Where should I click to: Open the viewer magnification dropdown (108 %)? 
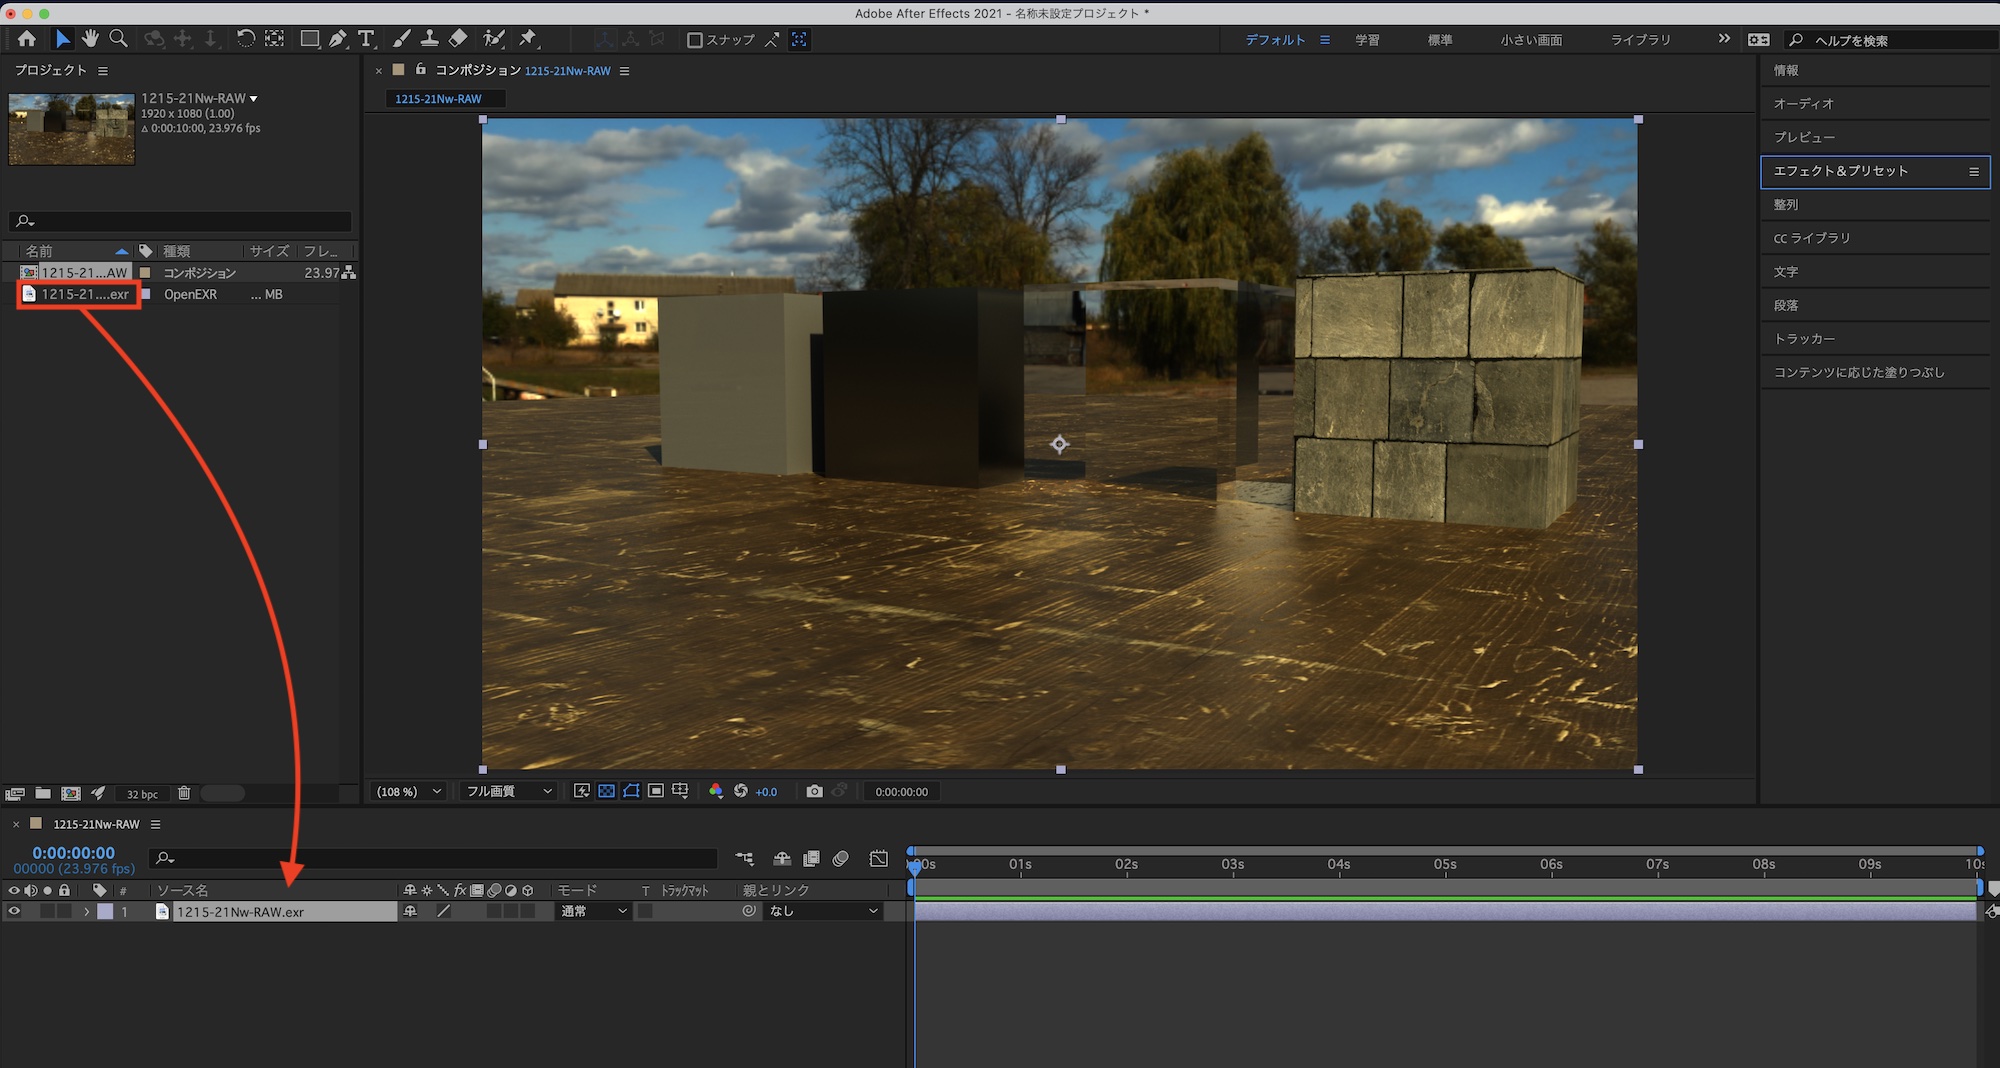(408, 791)
